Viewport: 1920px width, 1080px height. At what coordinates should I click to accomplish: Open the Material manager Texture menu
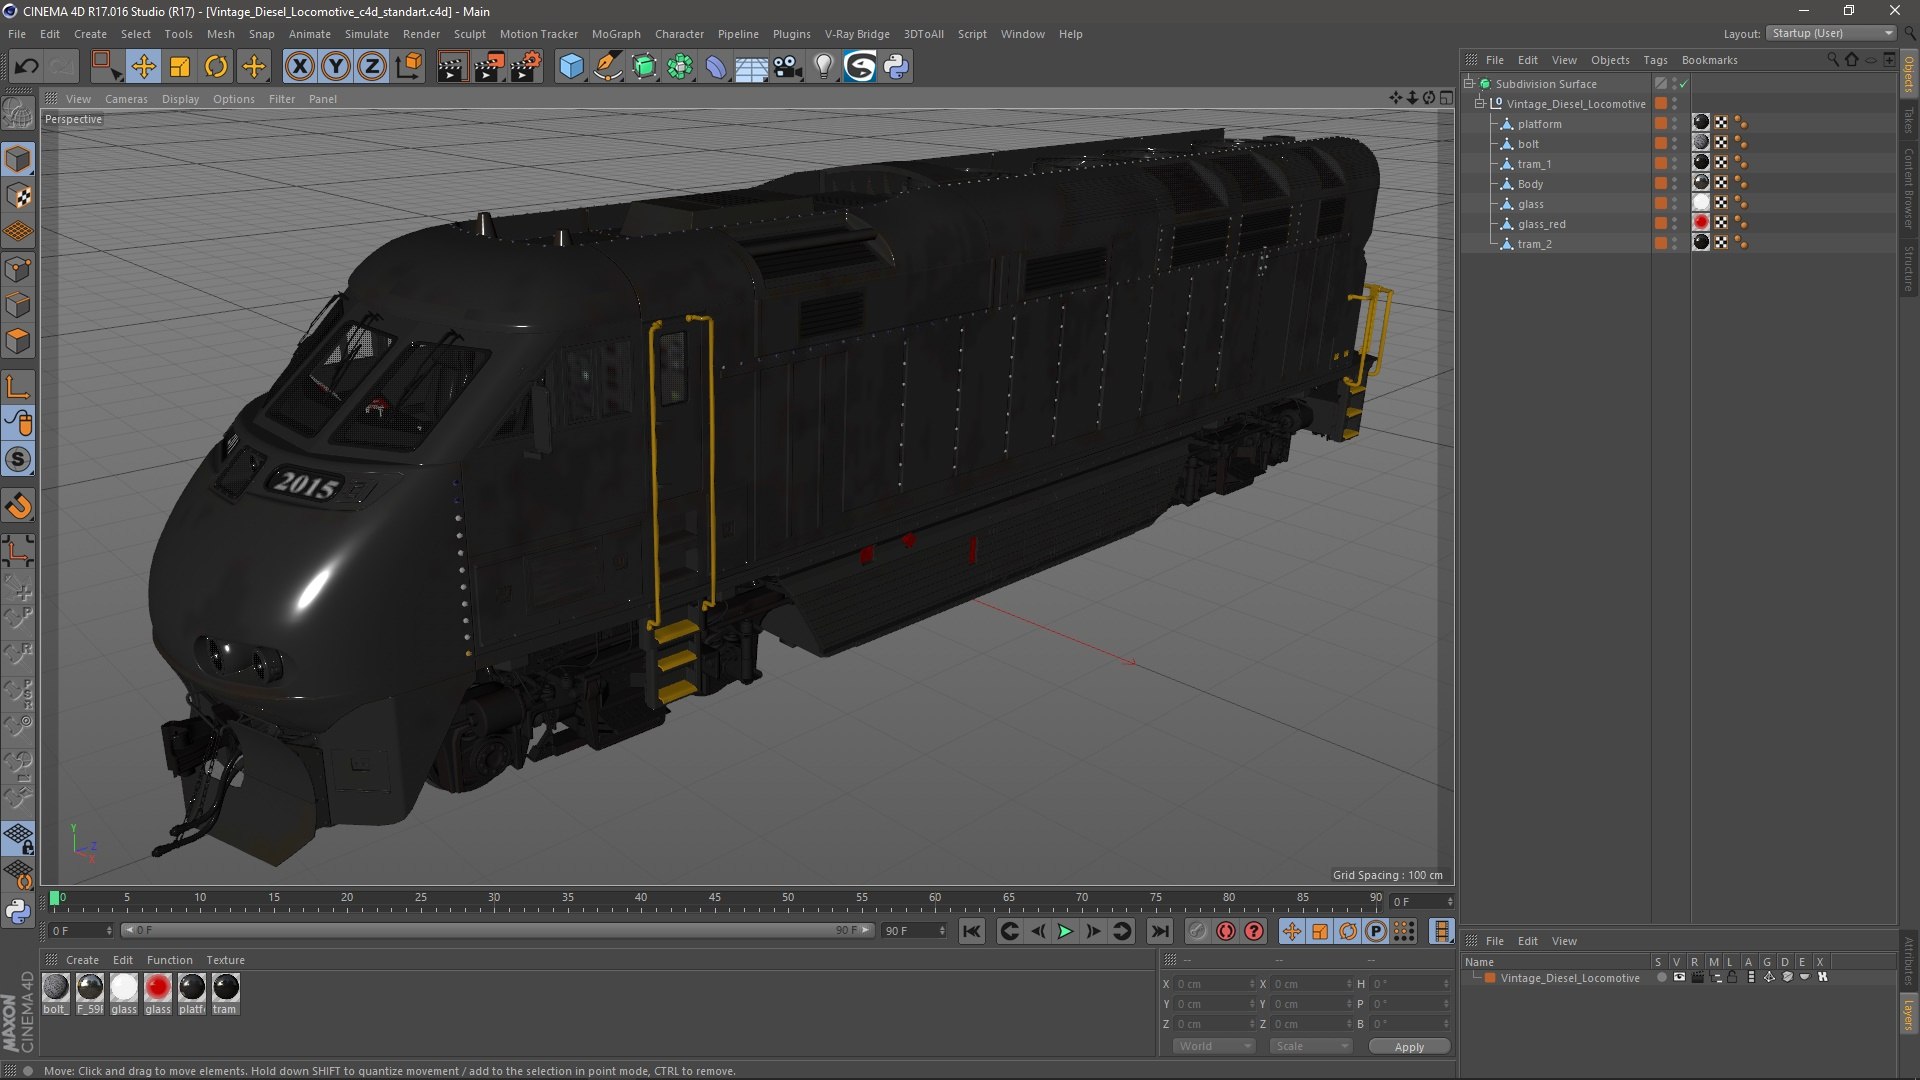[x=225, y=960]
